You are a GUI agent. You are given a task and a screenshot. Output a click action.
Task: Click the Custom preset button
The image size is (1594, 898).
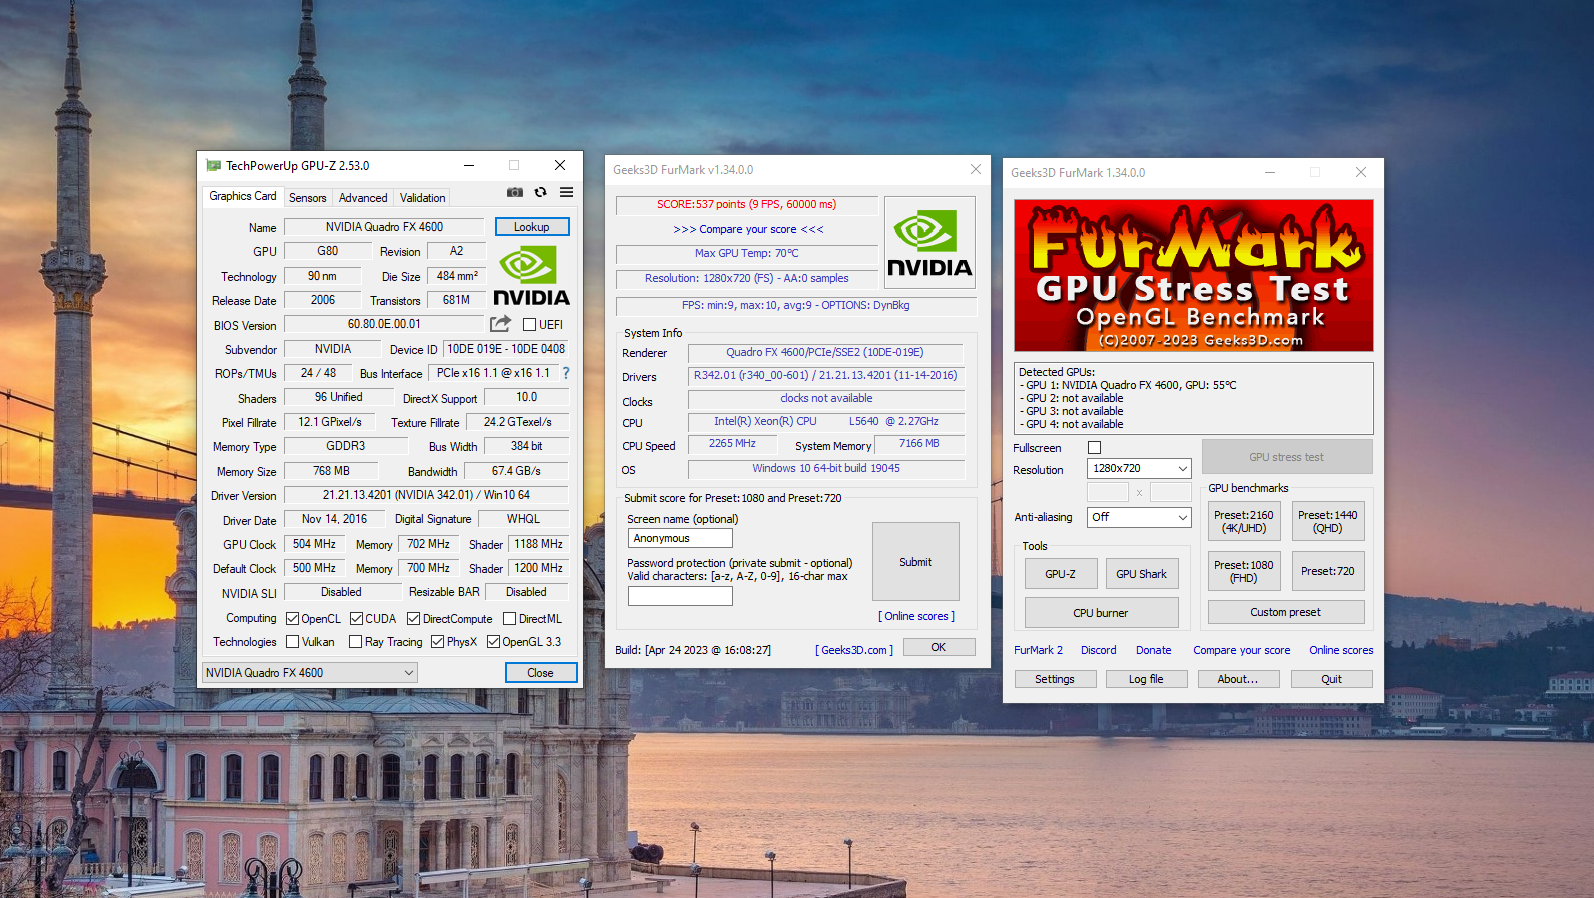pyautogui.click(x=1286, y=612)
